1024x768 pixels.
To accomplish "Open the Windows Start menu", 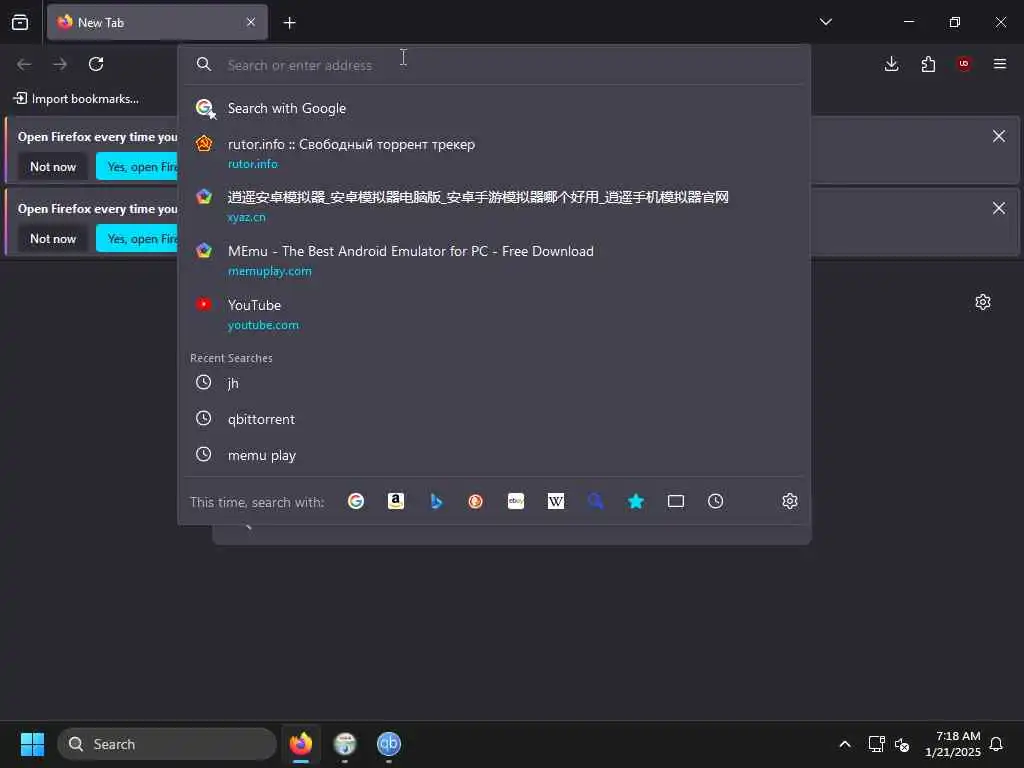I will (x=32, y=744).
